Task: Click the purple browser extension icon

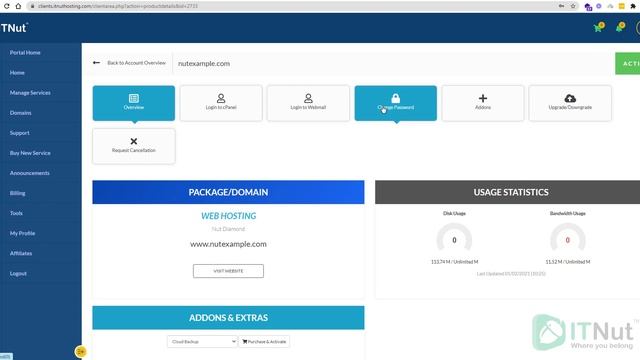Action: pos(588,7)
